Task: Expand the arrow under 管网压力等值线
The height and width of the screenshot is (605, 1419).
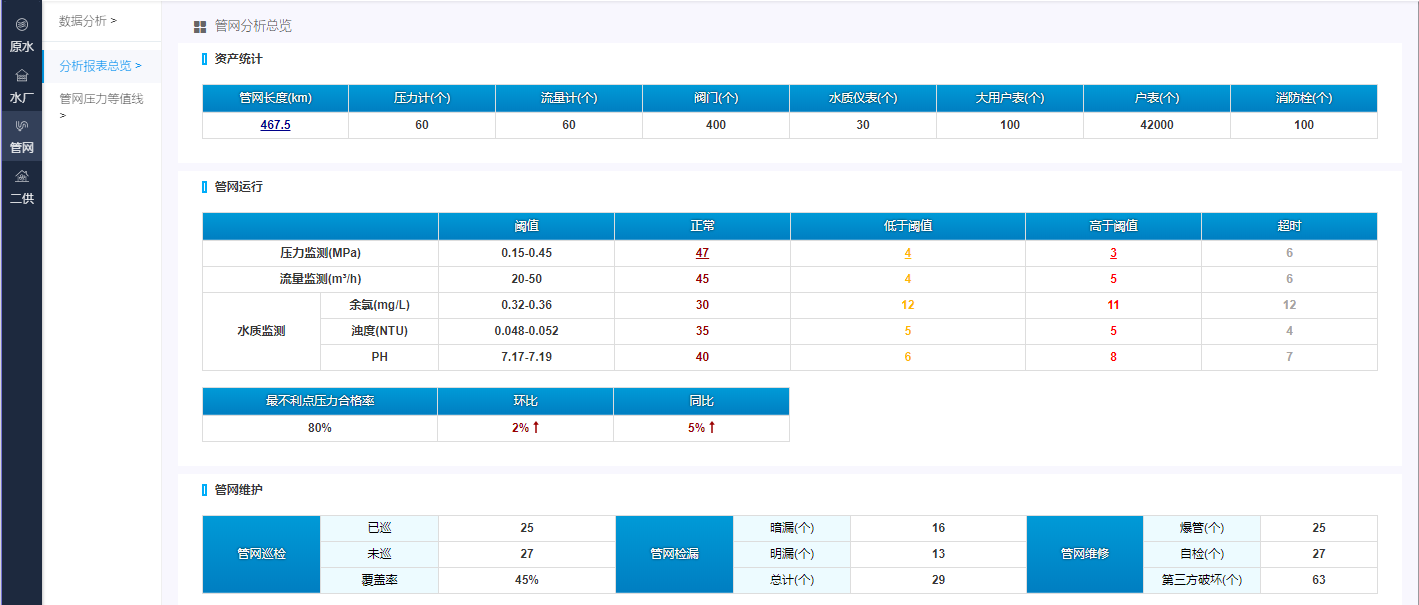Action: (62, 116)
